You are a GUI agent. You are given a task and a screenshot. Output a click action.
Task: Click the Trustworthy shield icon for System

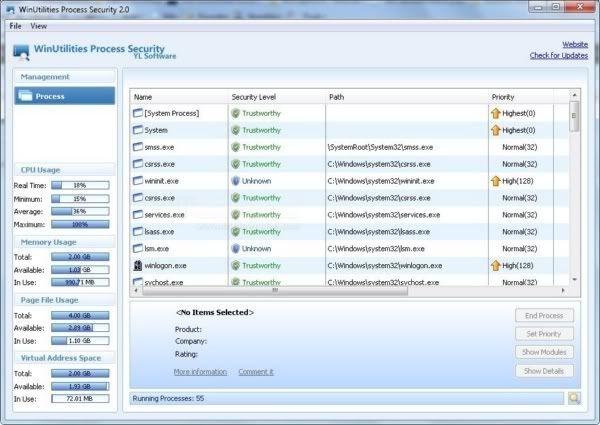click(x=236, y=130)
